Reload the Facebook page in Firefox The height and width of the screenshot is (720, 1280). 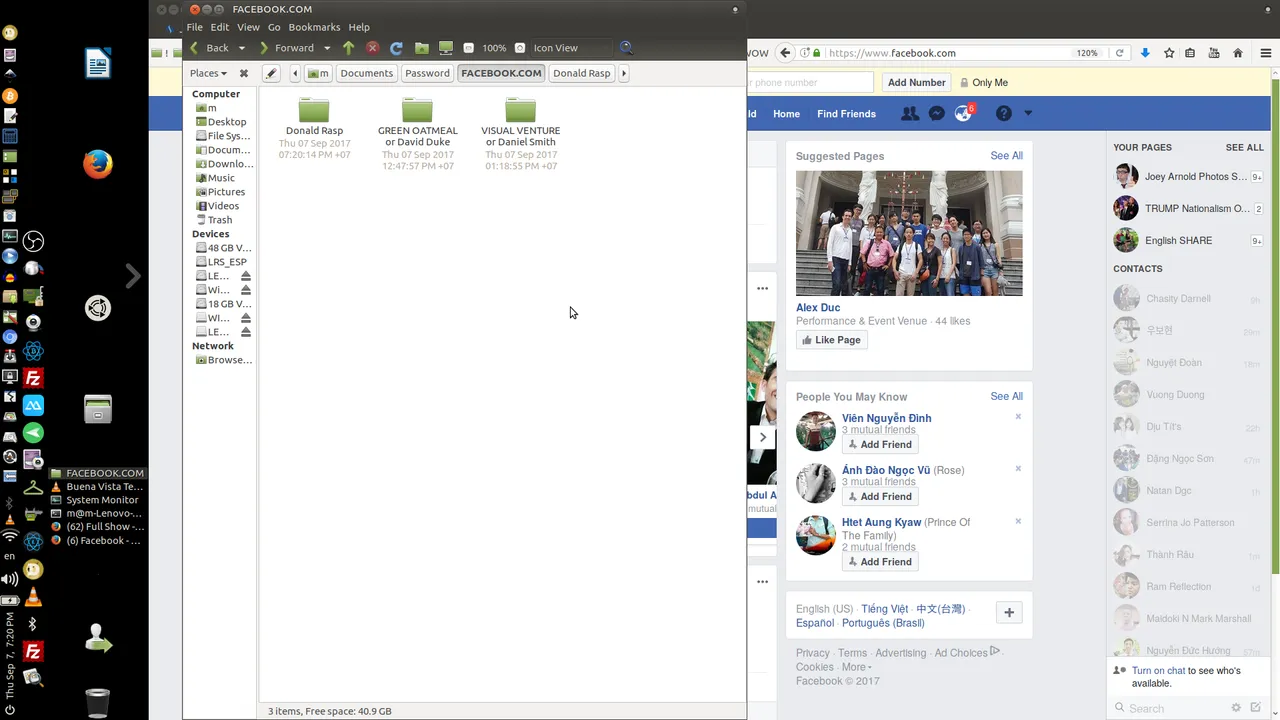coord(1120,53)
